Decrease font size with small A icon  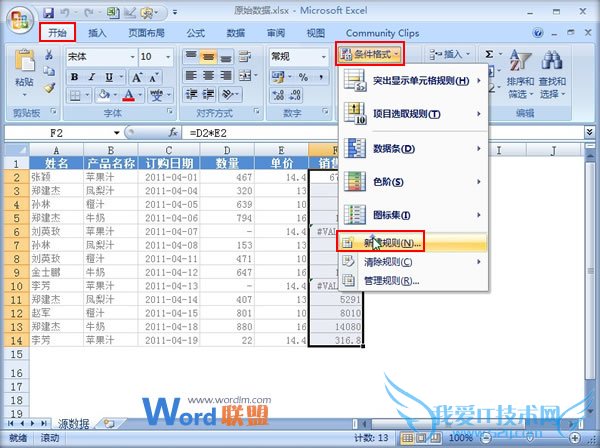(153, 78)
